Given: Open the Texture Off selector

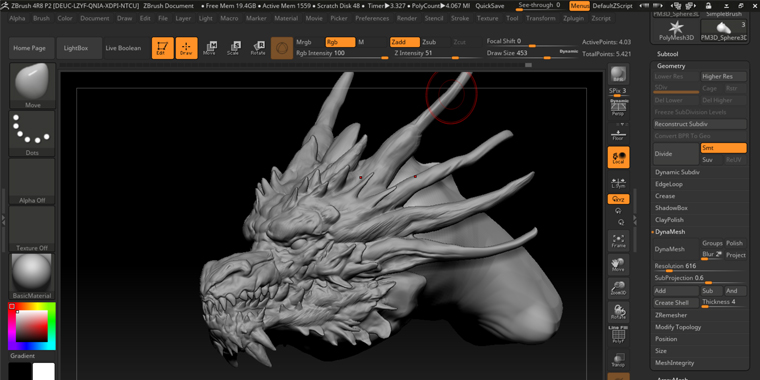Looking at the screenshot, I should coord(32,229).
